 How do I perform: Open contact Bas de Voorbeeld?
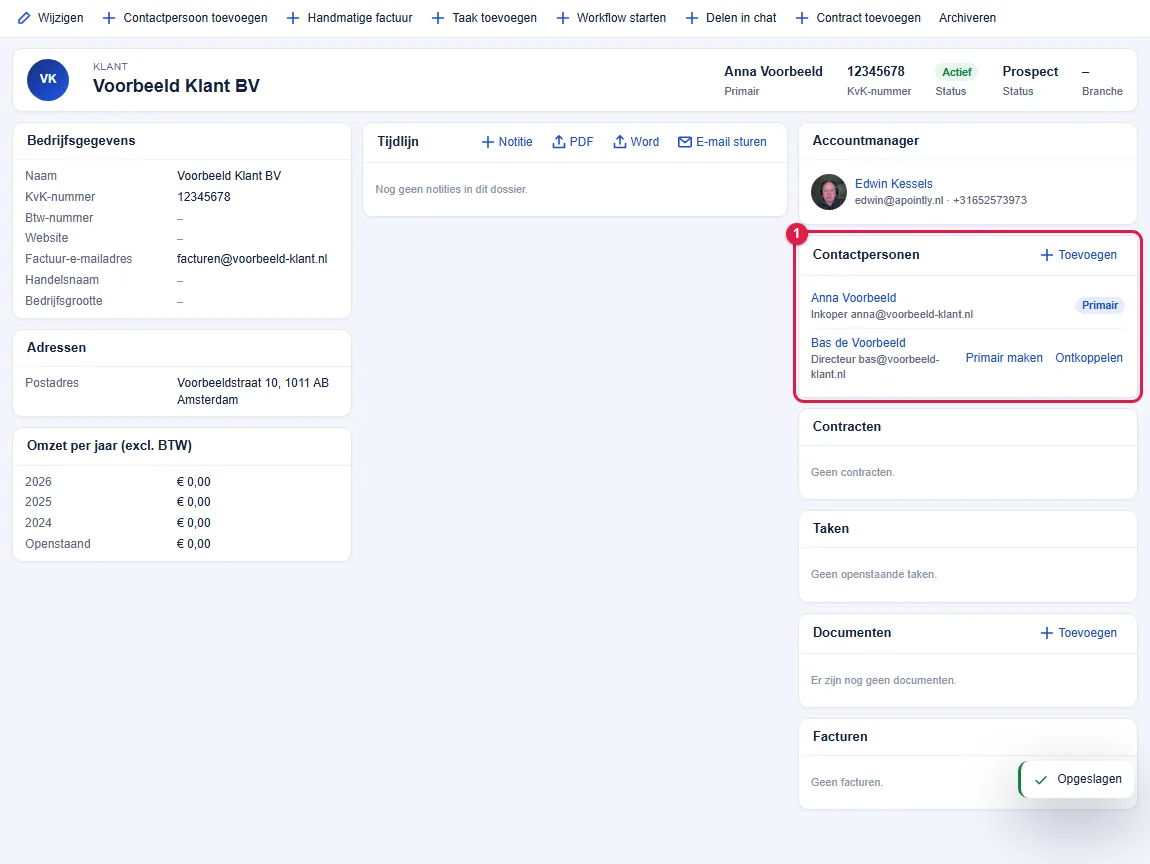pyautogui.click(x=858, y=343)
